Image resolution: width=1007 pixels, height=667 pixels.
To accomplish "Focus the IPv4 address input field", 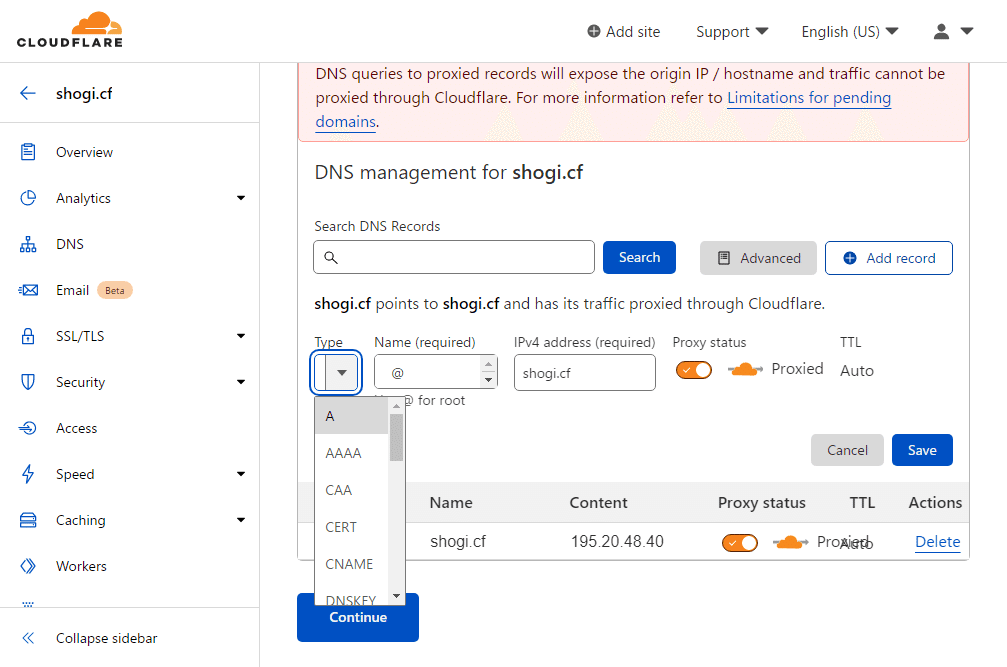I will tap(584, 372).
